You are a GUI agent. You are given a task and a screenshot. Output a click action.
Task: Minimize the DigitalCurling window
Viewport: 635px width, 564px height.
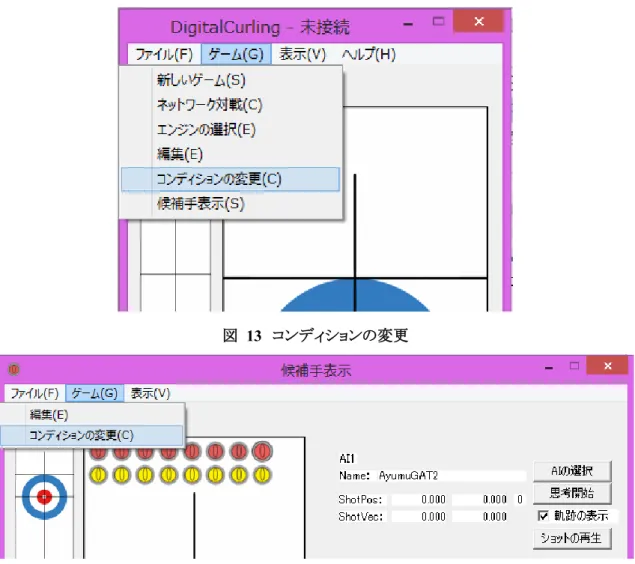408,24
